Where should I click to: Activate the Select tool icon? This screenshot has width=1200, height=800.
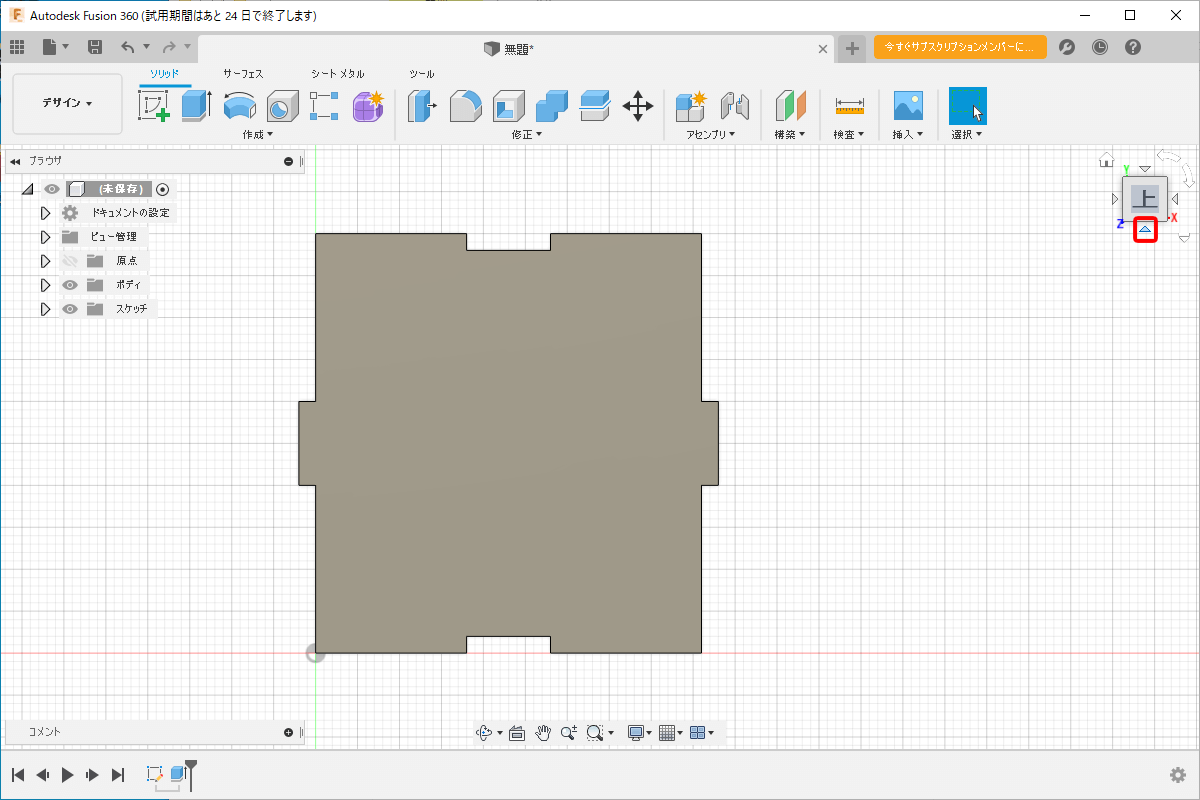pos(967,106)
